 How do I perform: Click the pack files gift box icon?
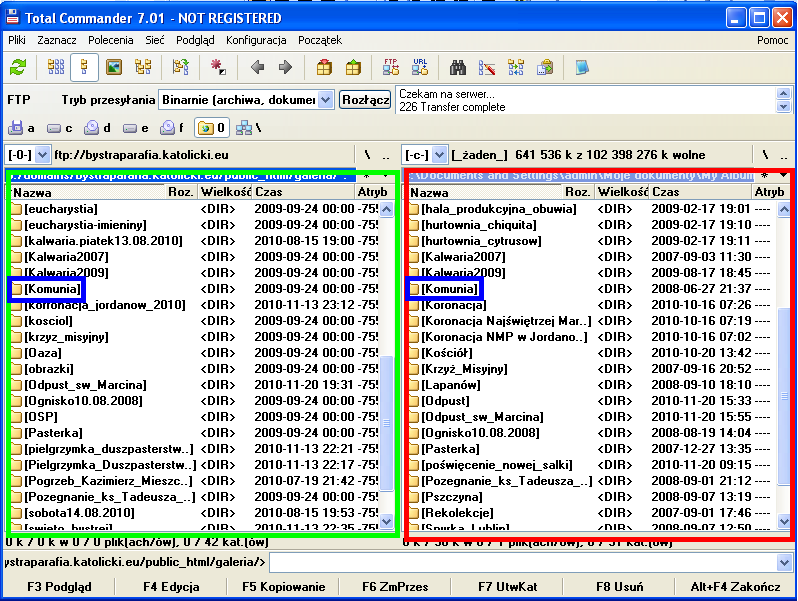pyautogui.click(x=323, y=67)
